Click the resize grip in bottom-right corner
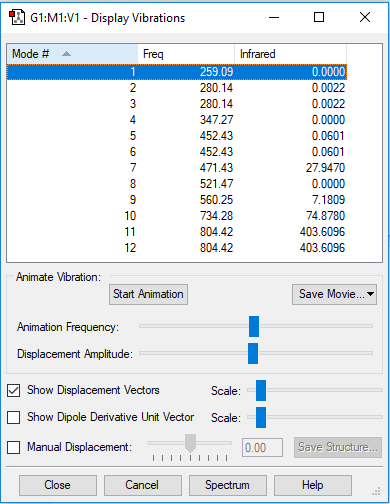This screenshot has width=390, height=504. click(376, 491)
